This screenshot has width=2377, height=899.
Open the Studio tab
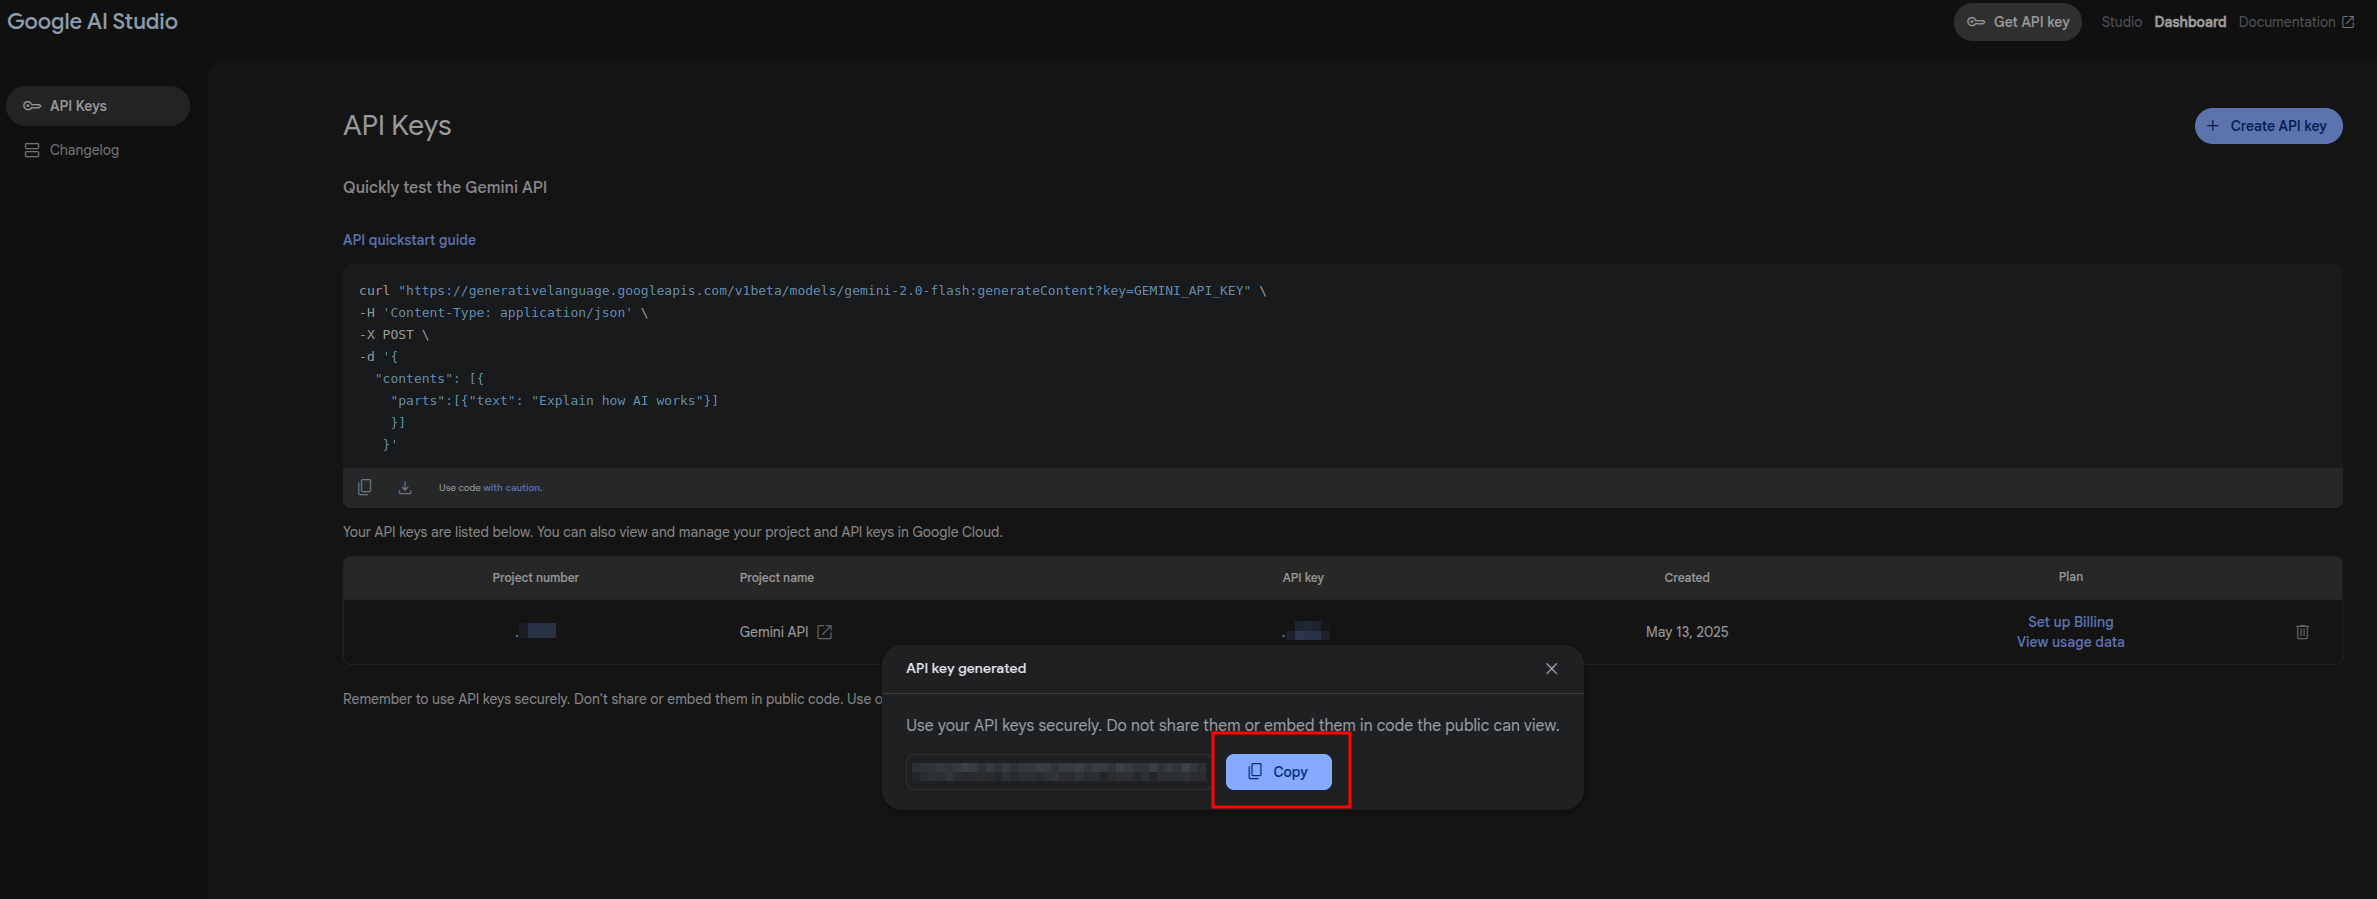pyautogui.click(x=2121, y=22)
